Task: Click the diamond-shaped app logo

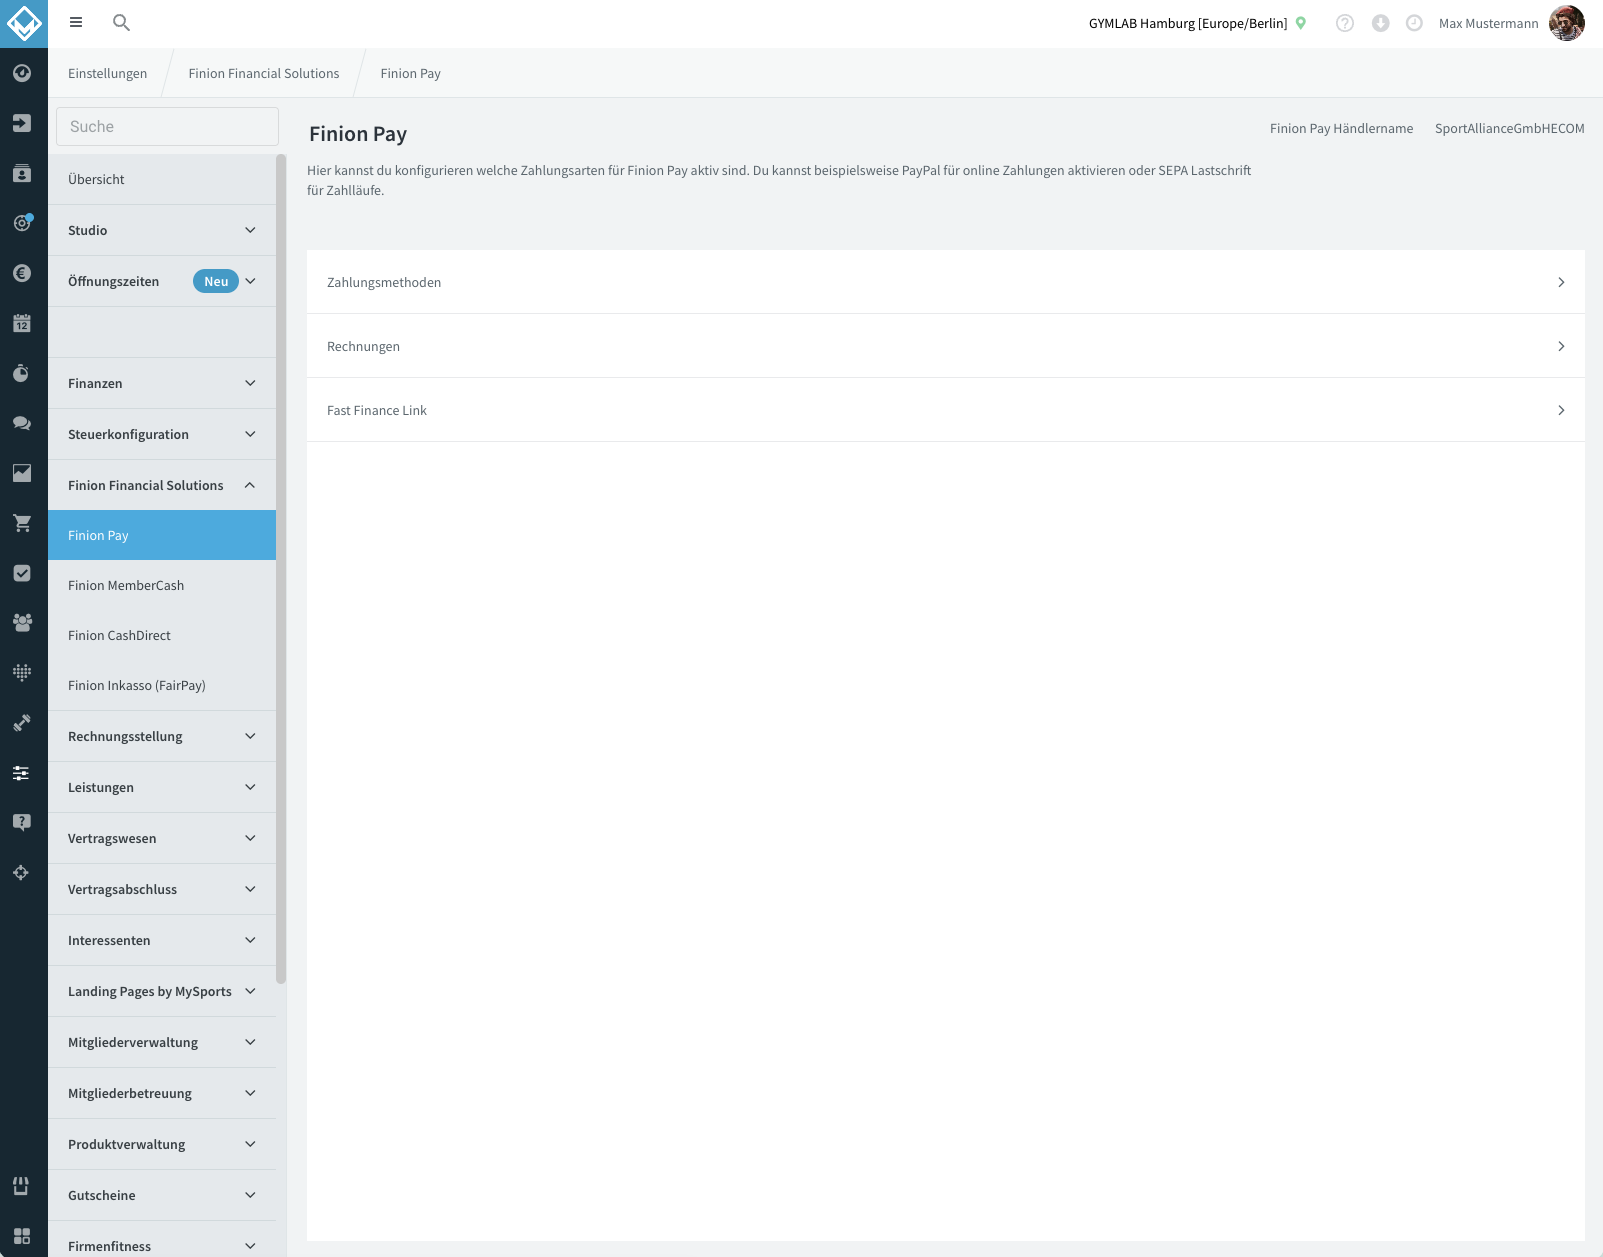Action: point(24,23)
